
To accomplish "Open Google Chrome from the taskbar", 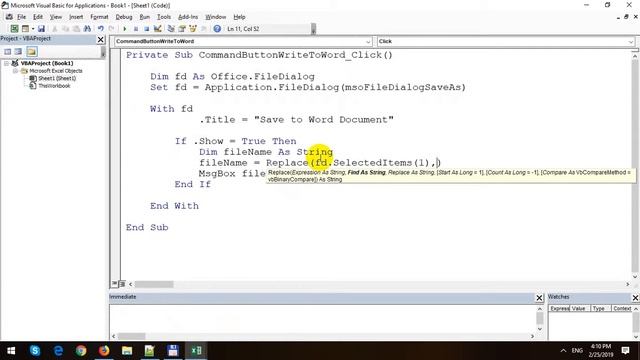I will [81, 351].
